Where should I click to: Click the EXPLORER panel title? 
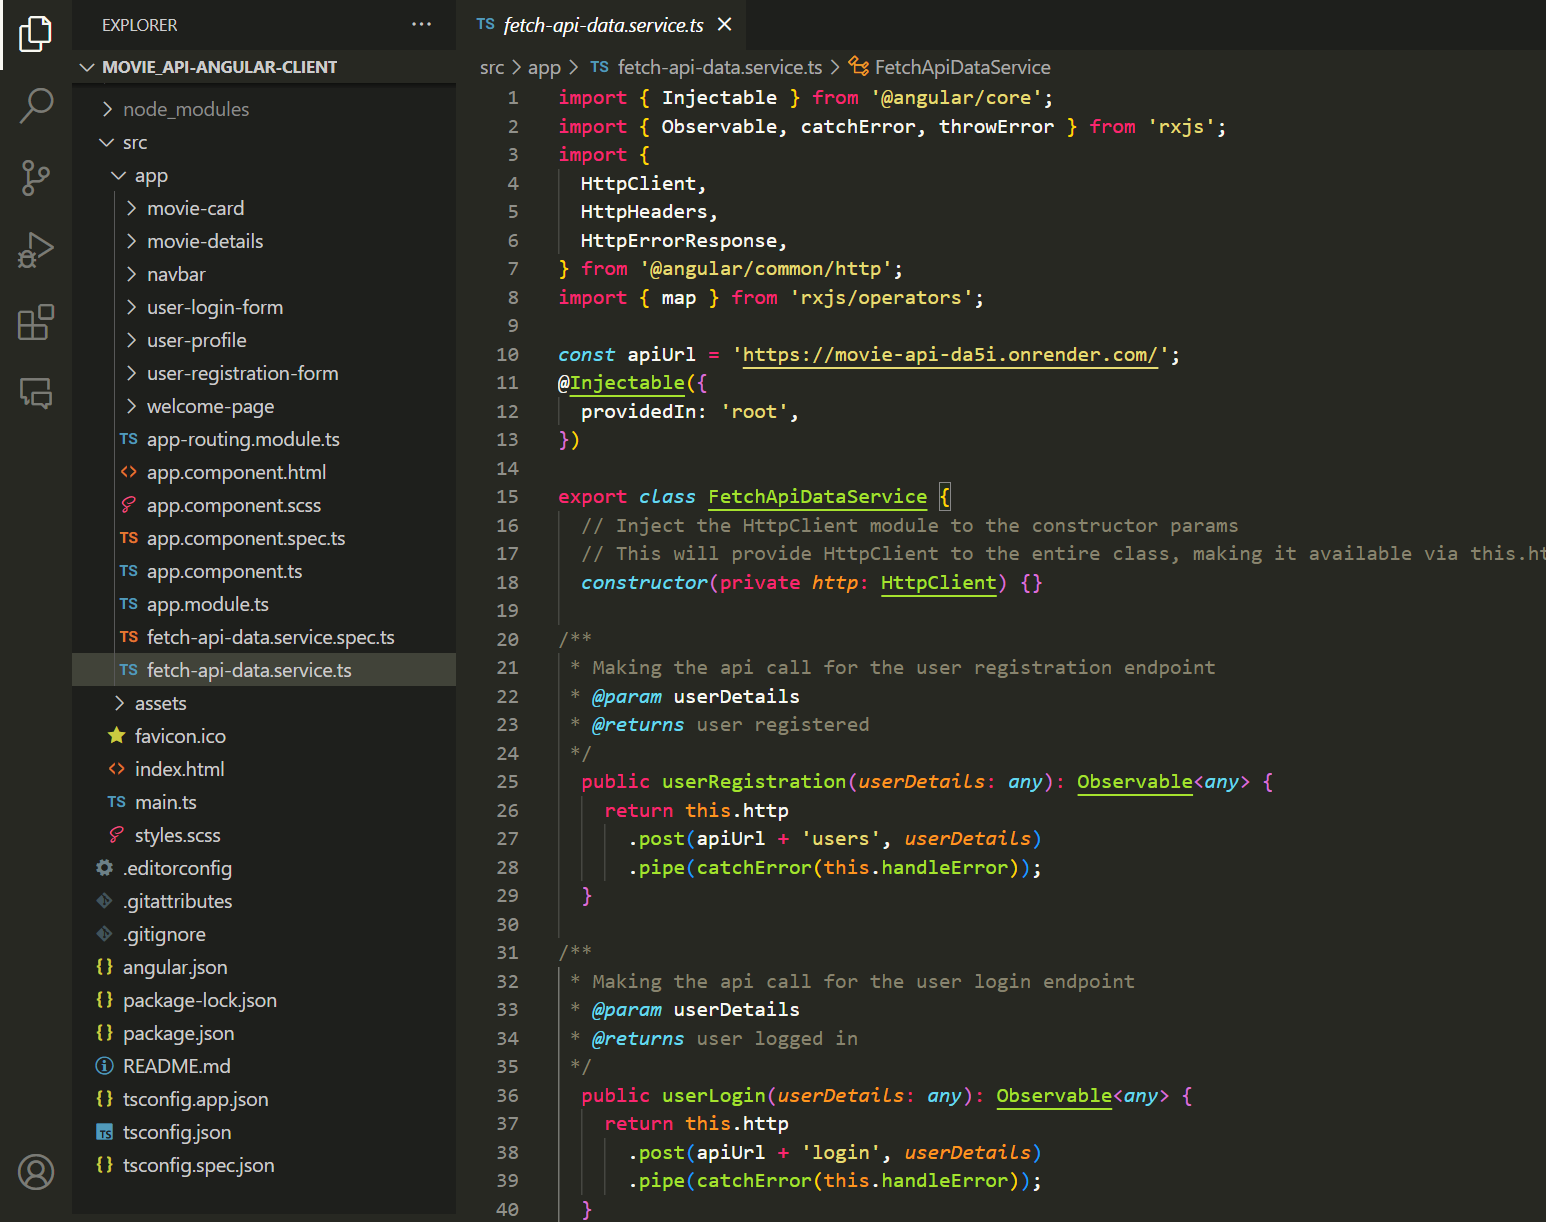(140, 25)
